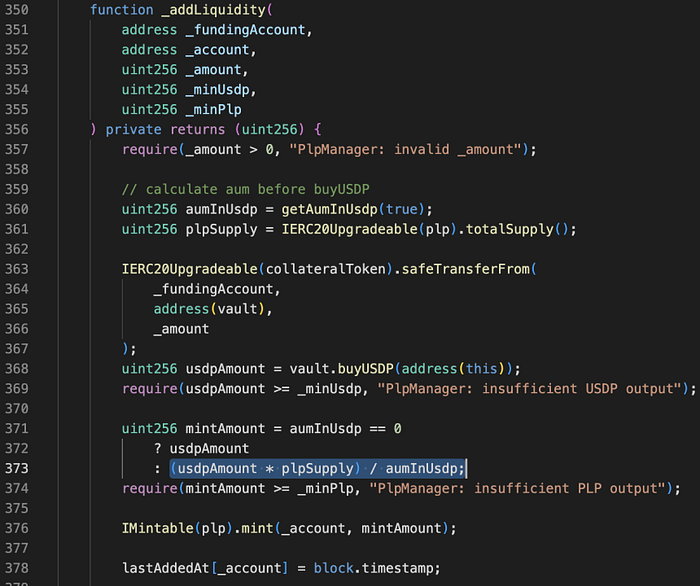The width and height of the screenshot is (700, 586).
Task: Click mintAmount declaration on line 371
Action: [x=225, y=428]
